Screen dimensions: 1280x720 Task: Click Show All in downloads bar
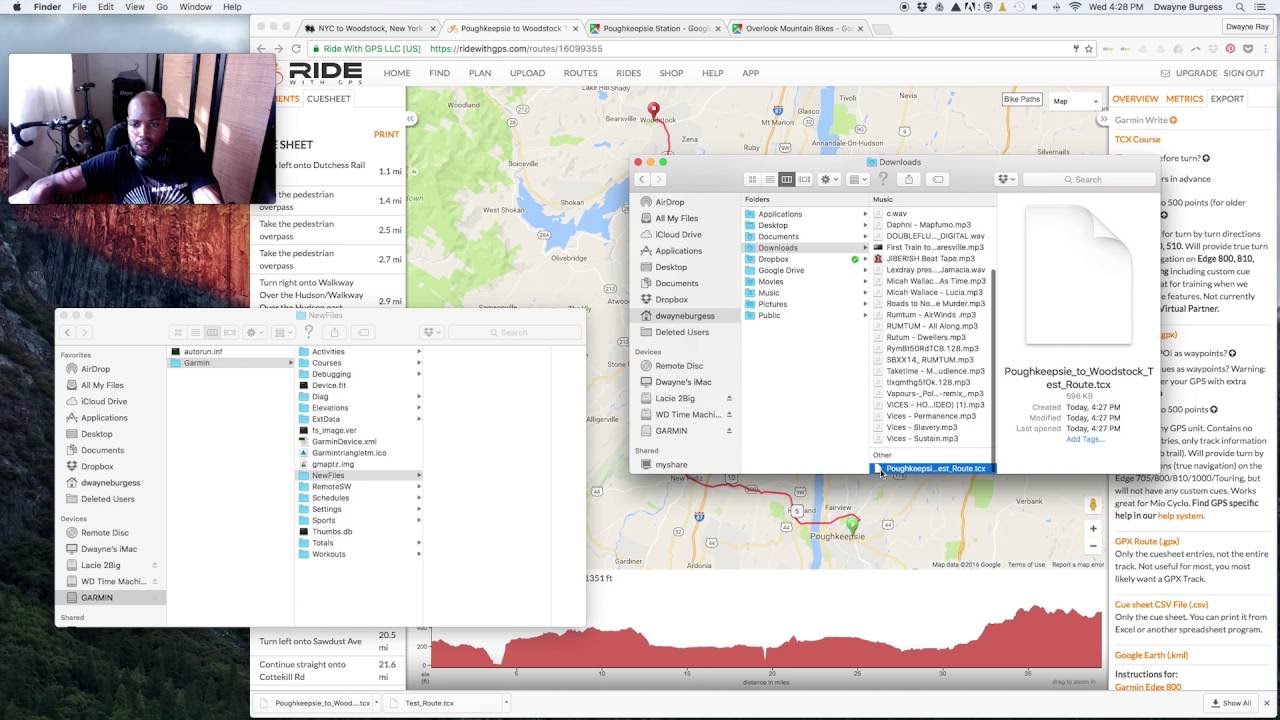[1229, 703]
